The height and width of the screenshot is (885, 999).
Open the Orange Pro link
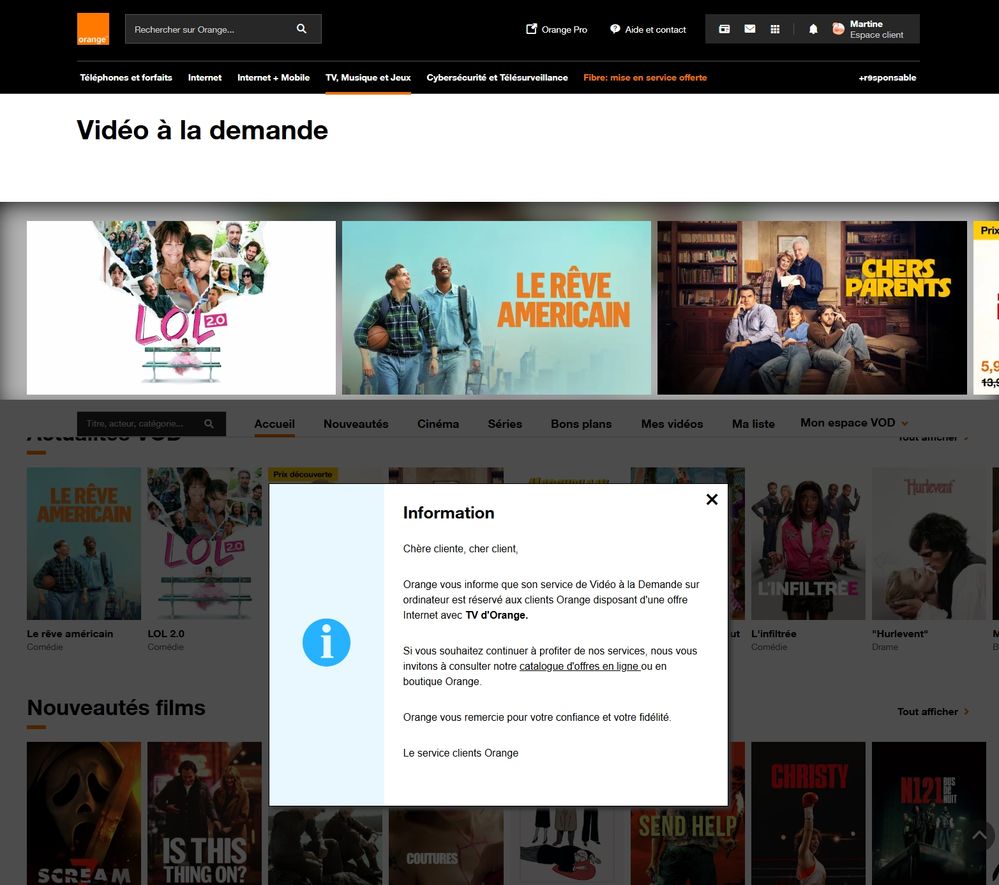point(556,29)
